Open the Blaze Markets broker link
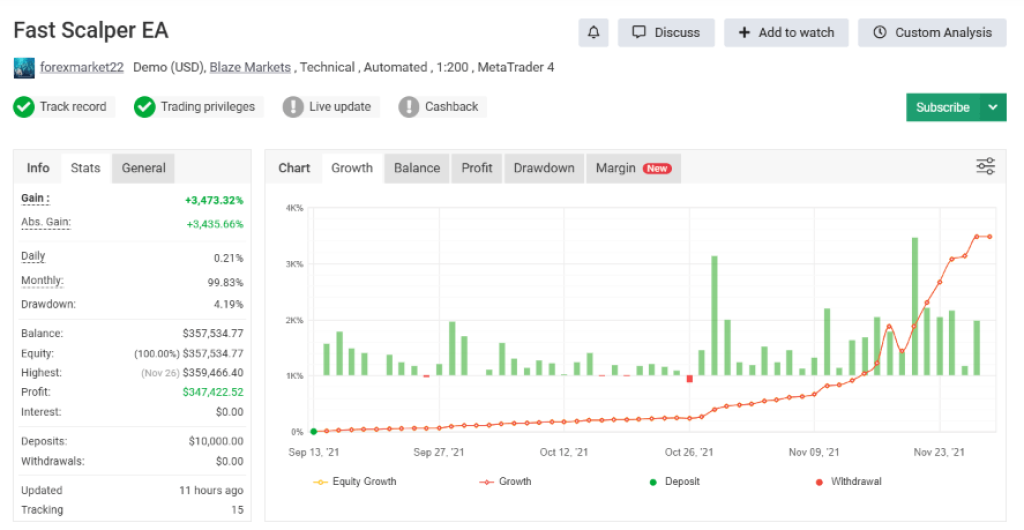1024x530 pixels. click(x=250, y=67)
